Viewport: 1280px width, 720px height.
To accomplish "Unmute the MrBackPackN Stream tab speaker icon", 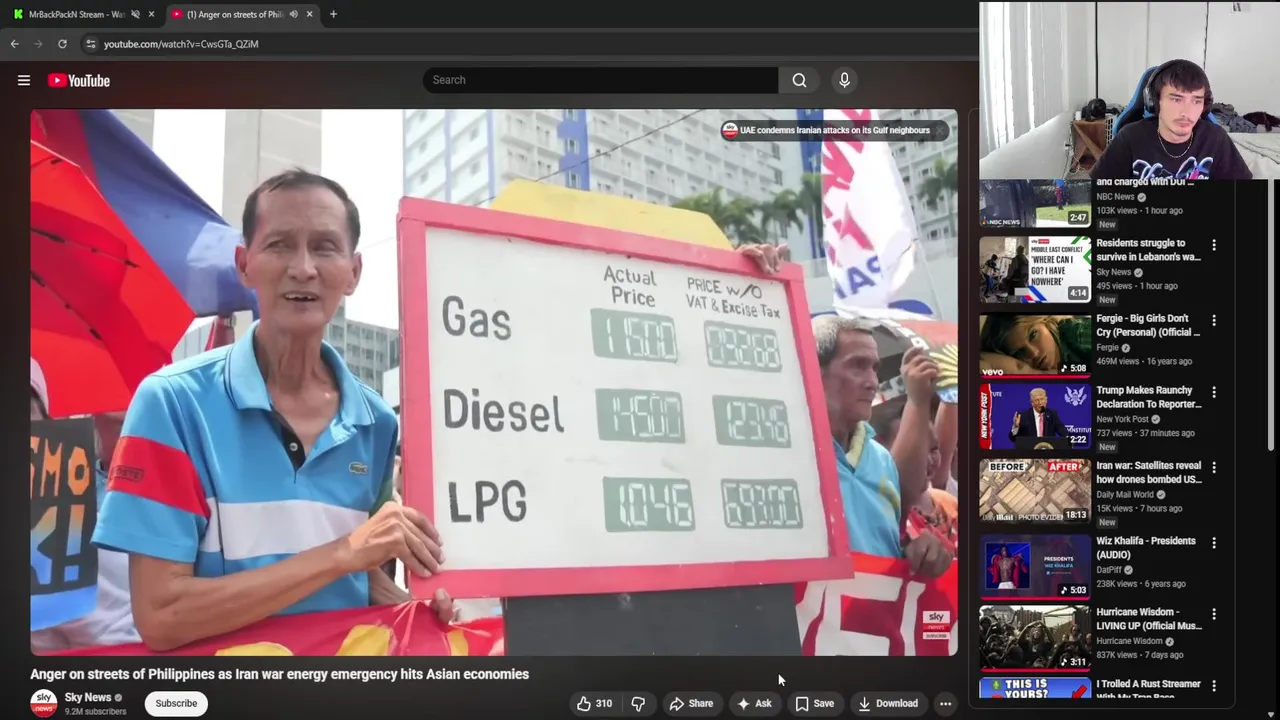I will click(x=135, y=14).
